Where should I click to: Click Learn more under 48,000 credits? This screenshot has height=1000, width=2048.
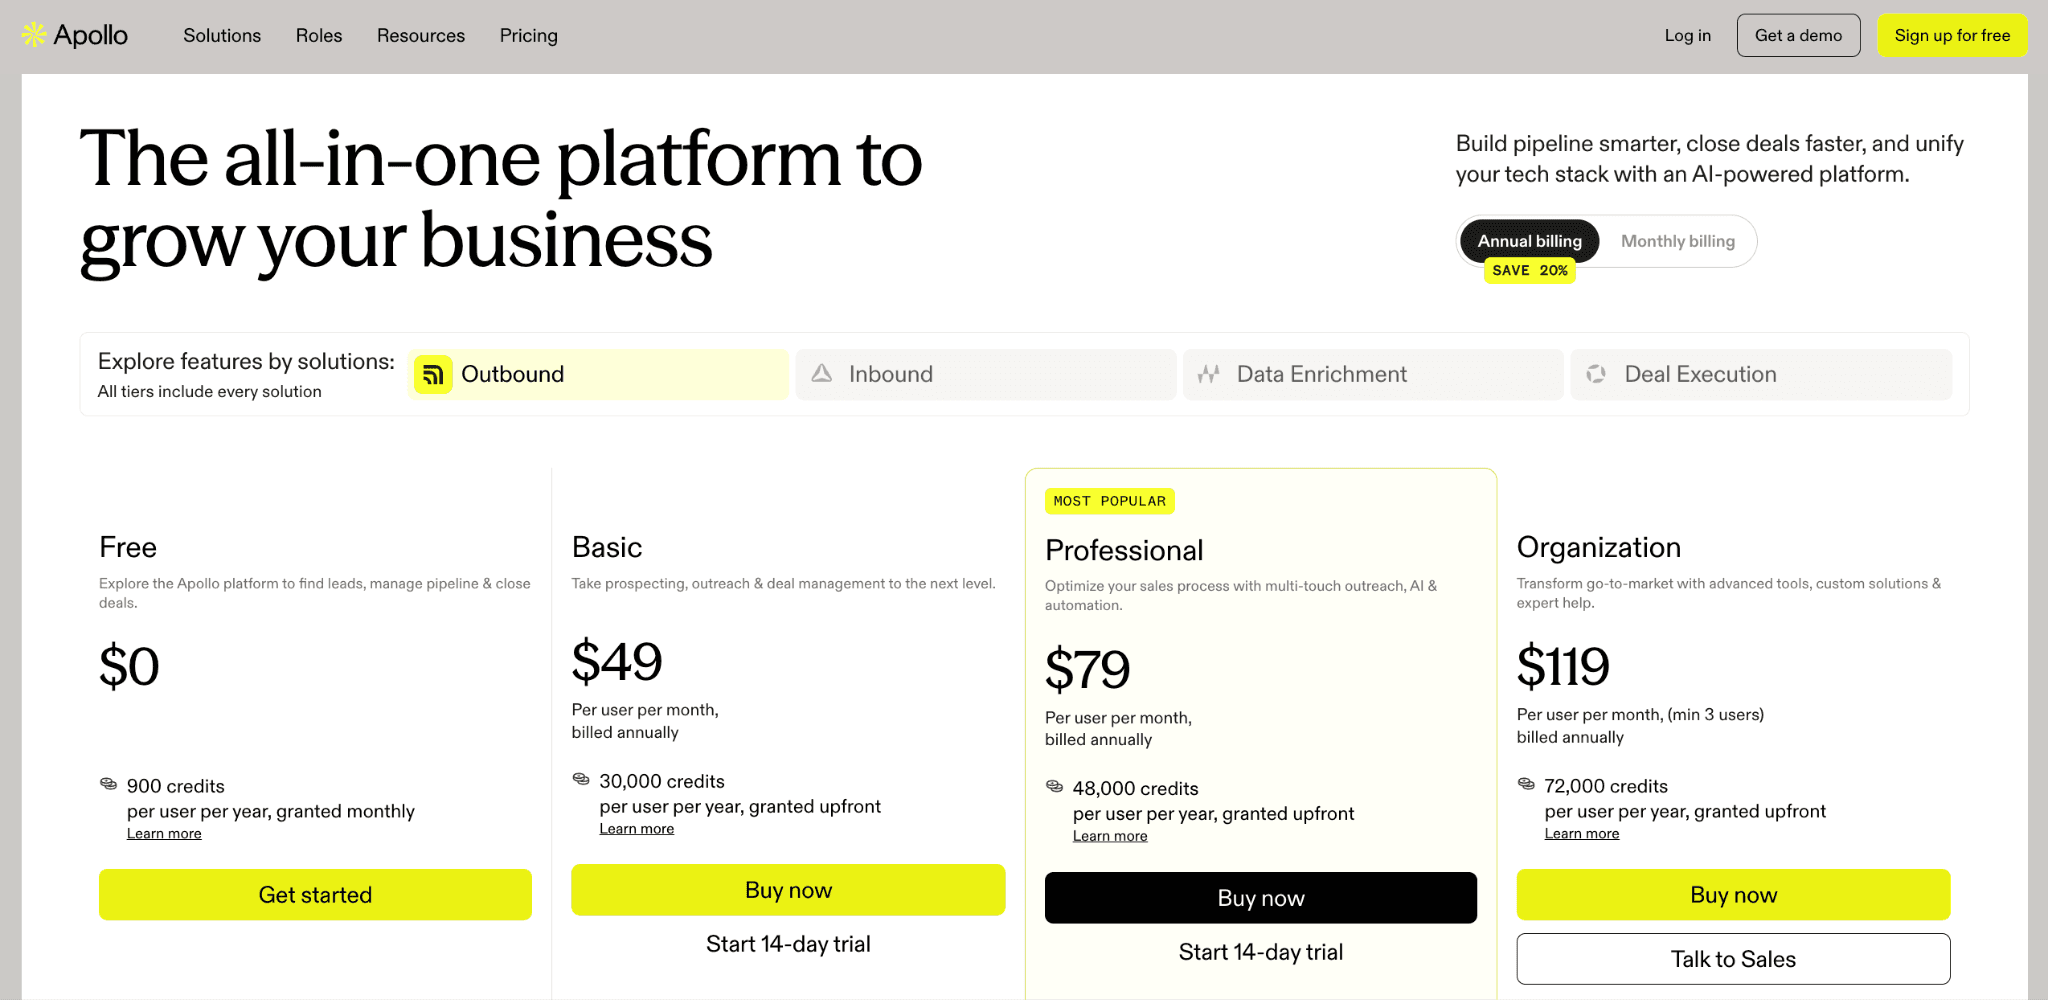click(x=1110, y=836)
